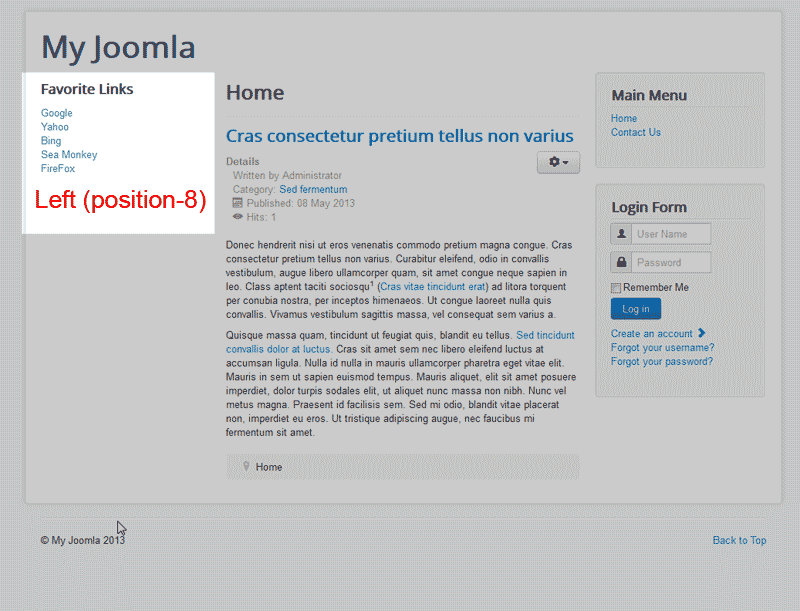Screen dimensions: 800x611
Task: Open the Sed fermentum category link
Action: pos(313,189)
